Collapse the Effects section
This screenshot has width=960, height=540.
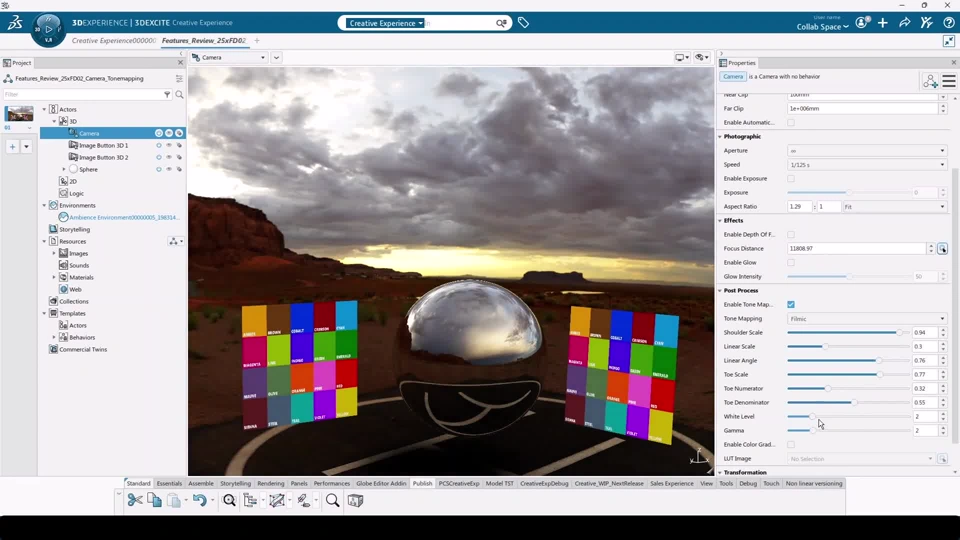click(x=720, y=220)
